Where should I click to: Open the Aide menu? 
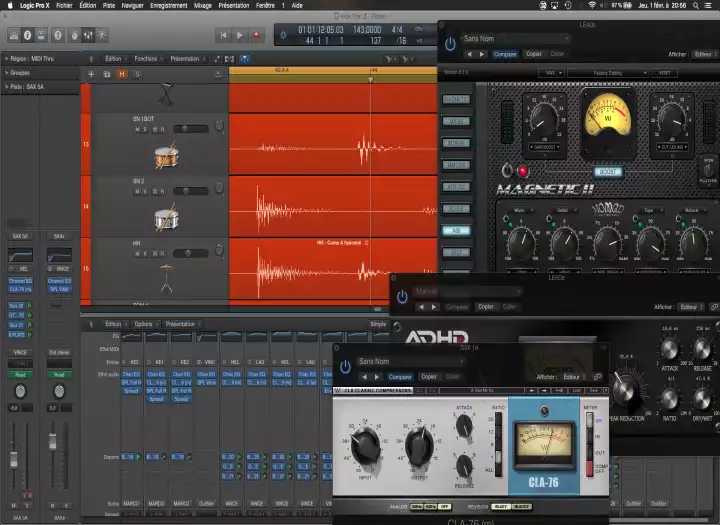[297, 6]
